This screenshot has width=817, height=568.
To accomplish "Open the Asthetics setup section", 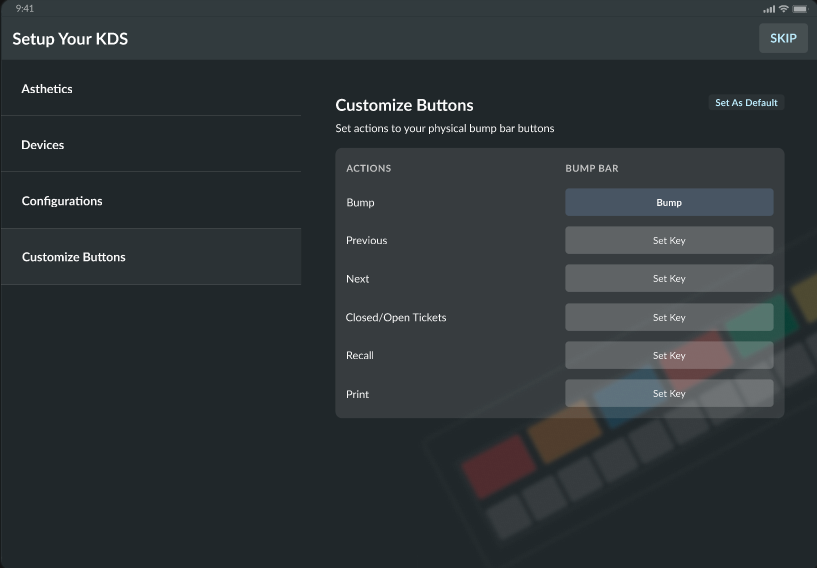I will [47, 89].
